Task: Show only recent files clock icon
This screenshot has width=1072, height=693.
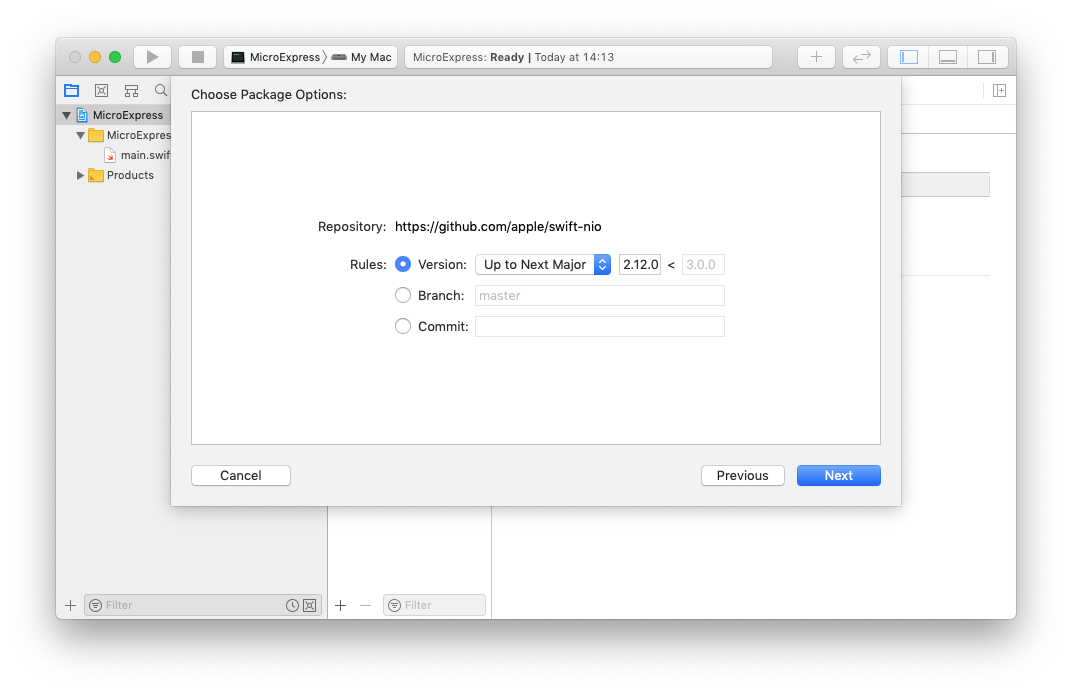Action: pyautogui.click(x=292, y=606)
